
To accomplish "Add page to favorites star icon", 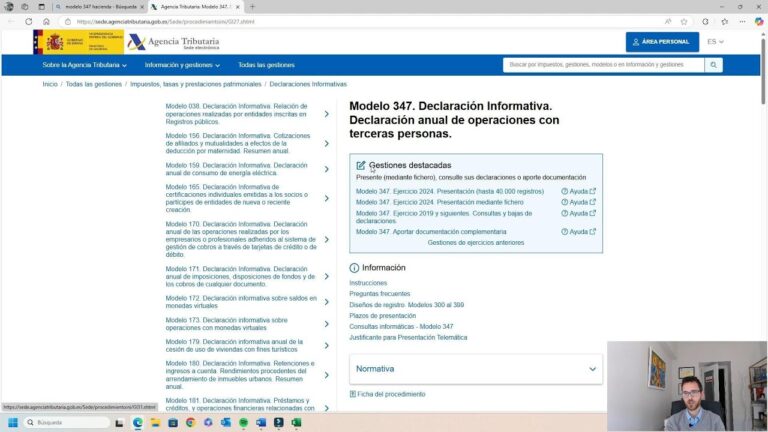I will pos(684,22).
